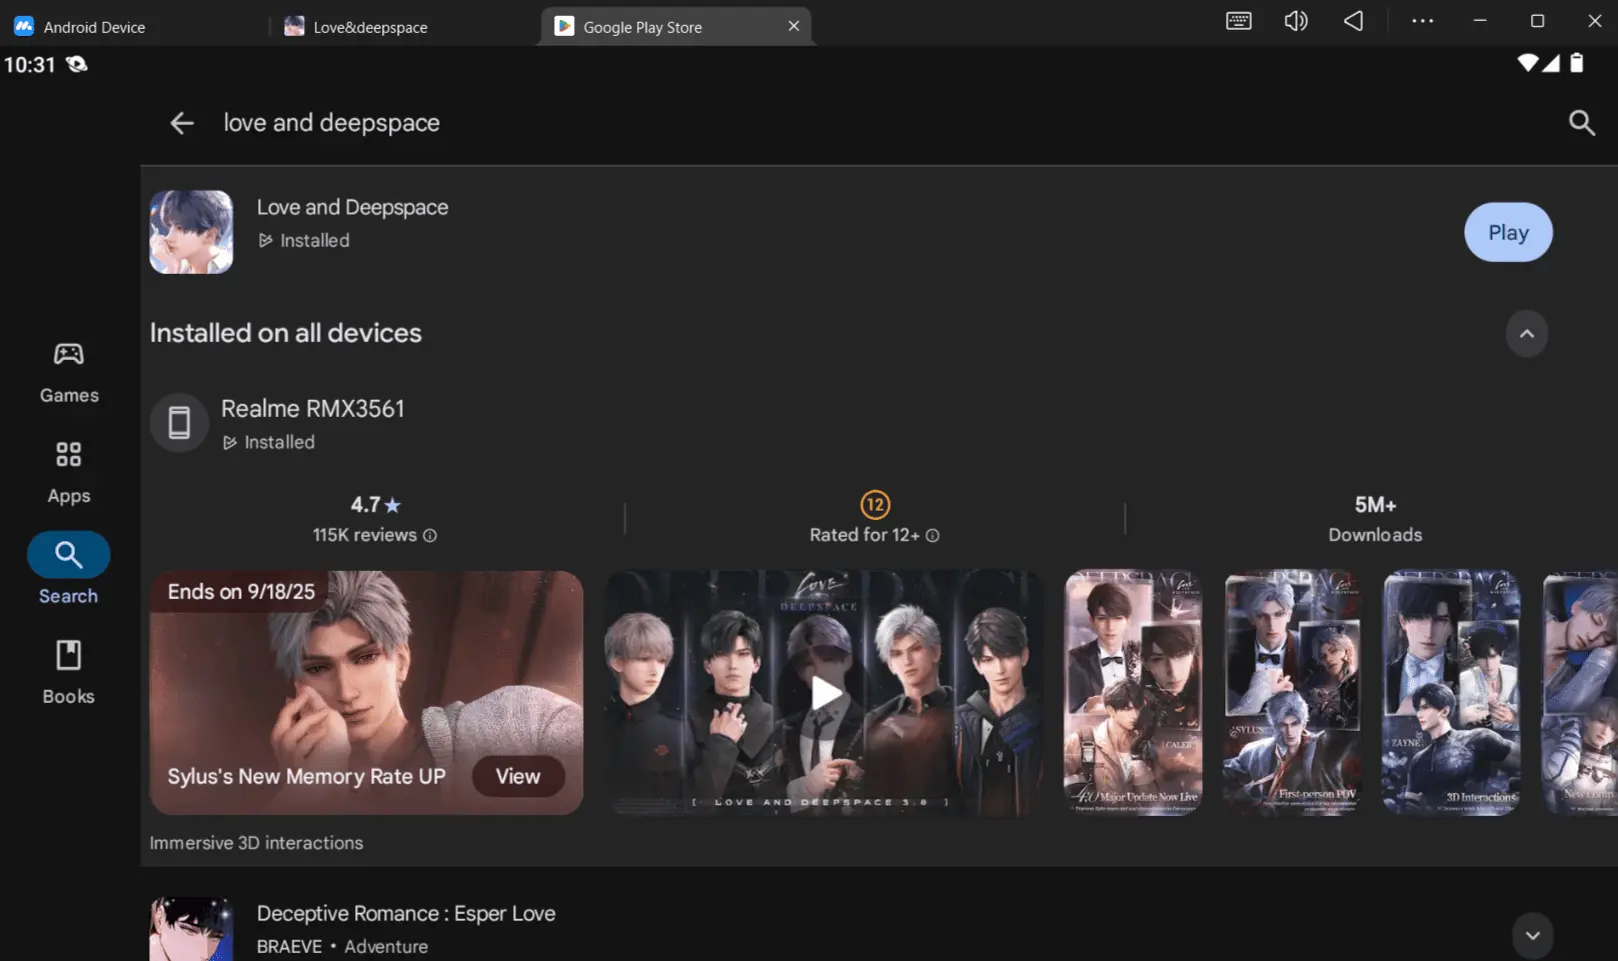
Task: Click the 5M+ Downloads stat
Action: pyautogui.click(x=1375, y=519)
